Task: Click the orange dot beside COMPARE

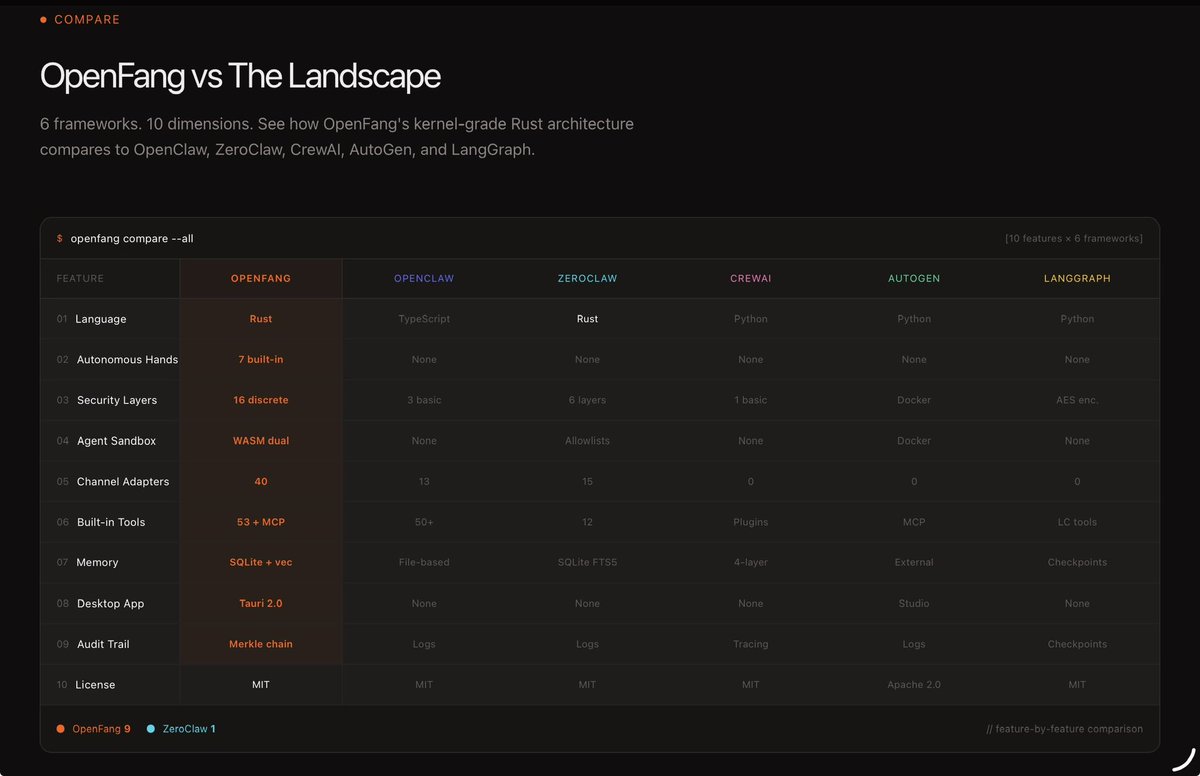Action: point(43,20)
